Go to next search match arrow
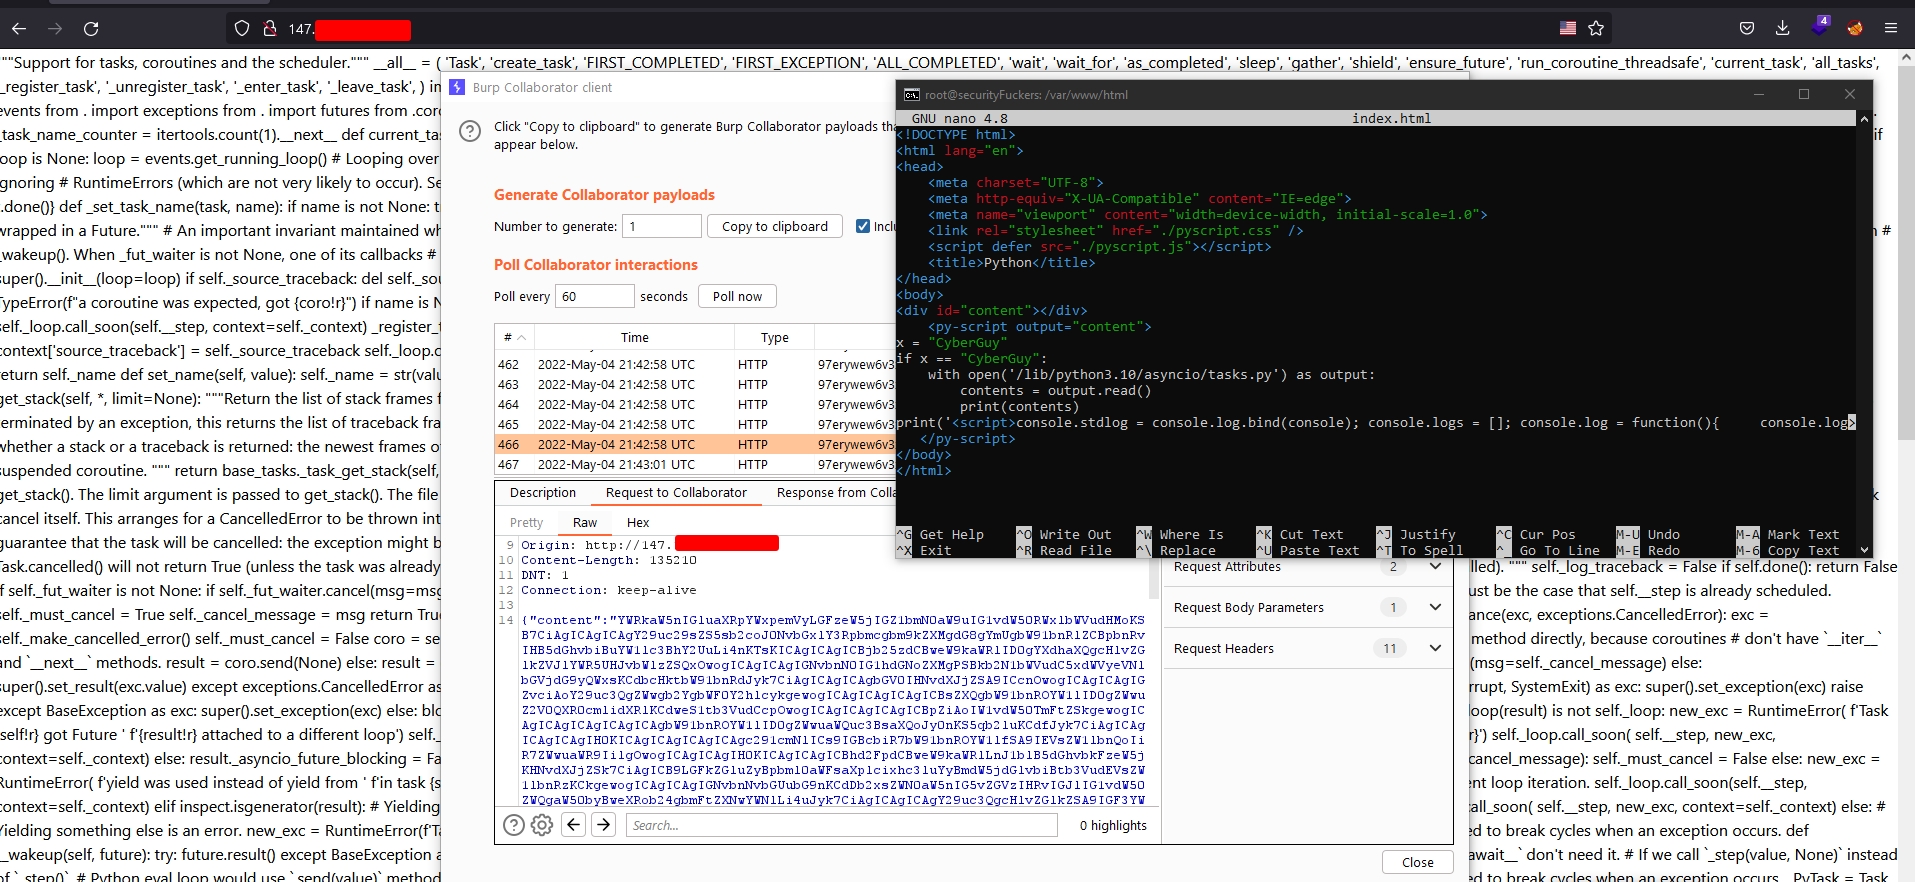This screenshot has height=882, width=1915. click(603, 825)
